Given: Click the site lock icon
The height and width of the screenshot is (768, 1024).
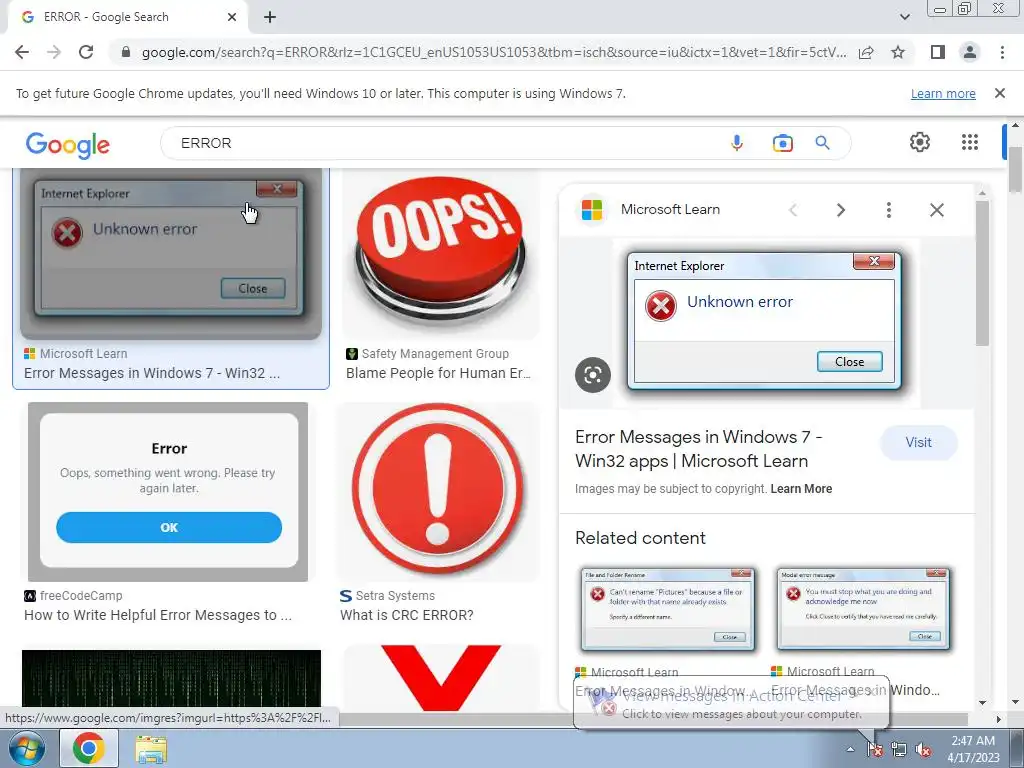Looking at the screenshot, I should pyautogui.click(x=126, y=52).
